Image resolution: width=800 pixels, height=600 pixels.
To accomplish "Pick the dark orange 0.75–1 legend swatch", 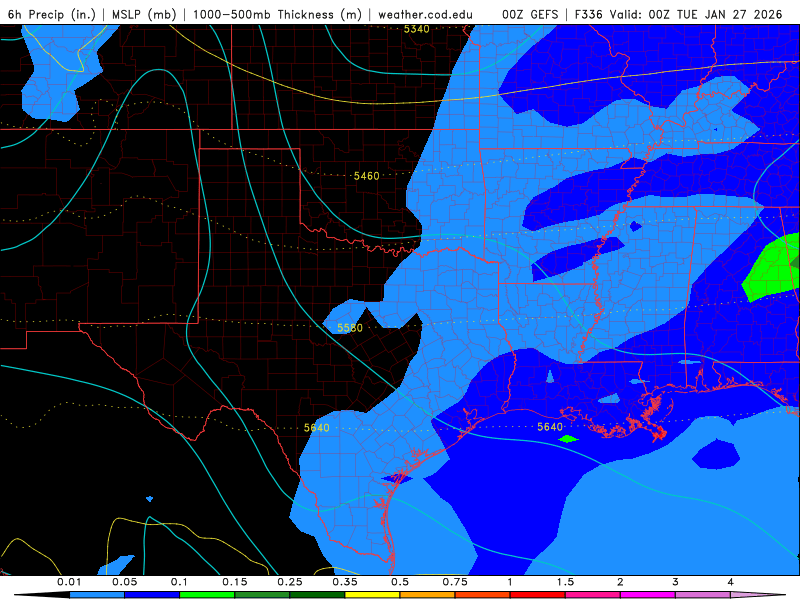I will click(x=483, y=595).
